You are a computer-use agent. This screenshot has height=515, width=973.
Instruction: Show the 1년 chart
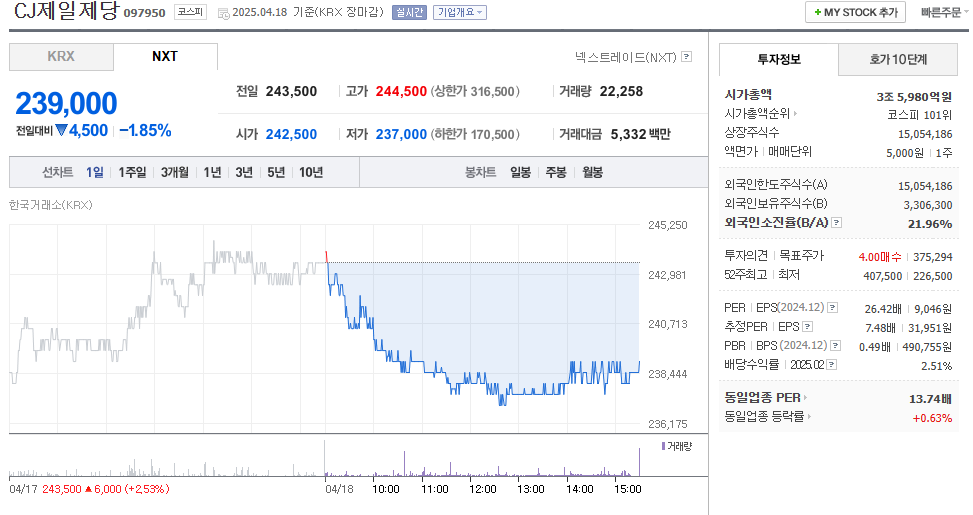(212, 172)
